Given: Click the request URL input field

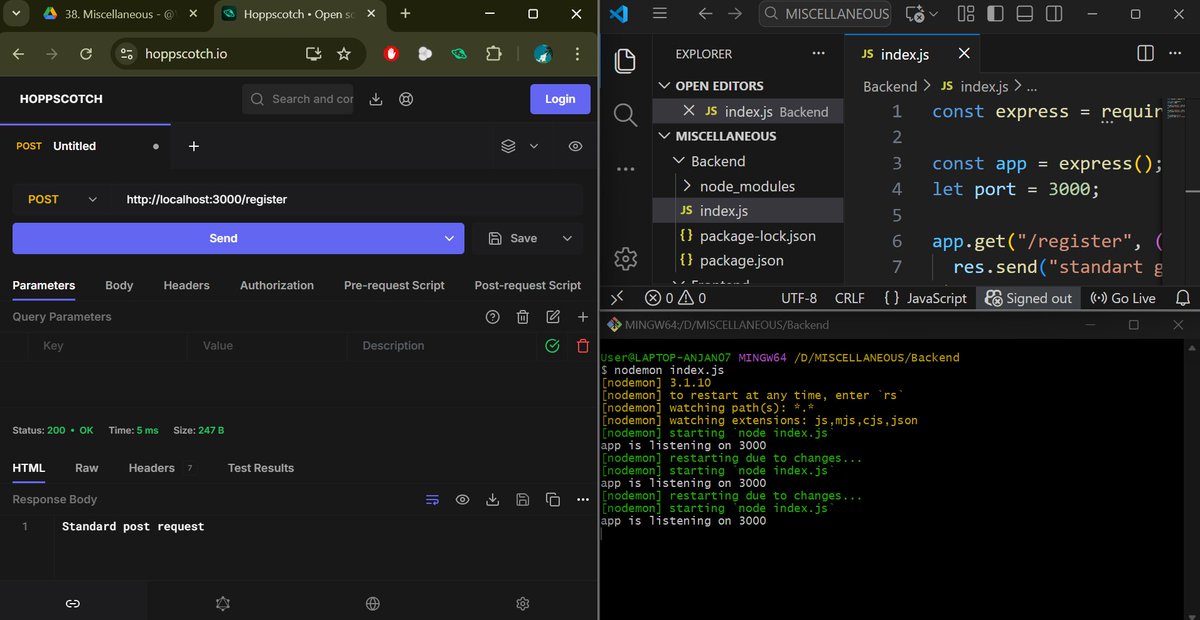Looking at the screenshot, I should pyautogui.click(x=346, y=199).
